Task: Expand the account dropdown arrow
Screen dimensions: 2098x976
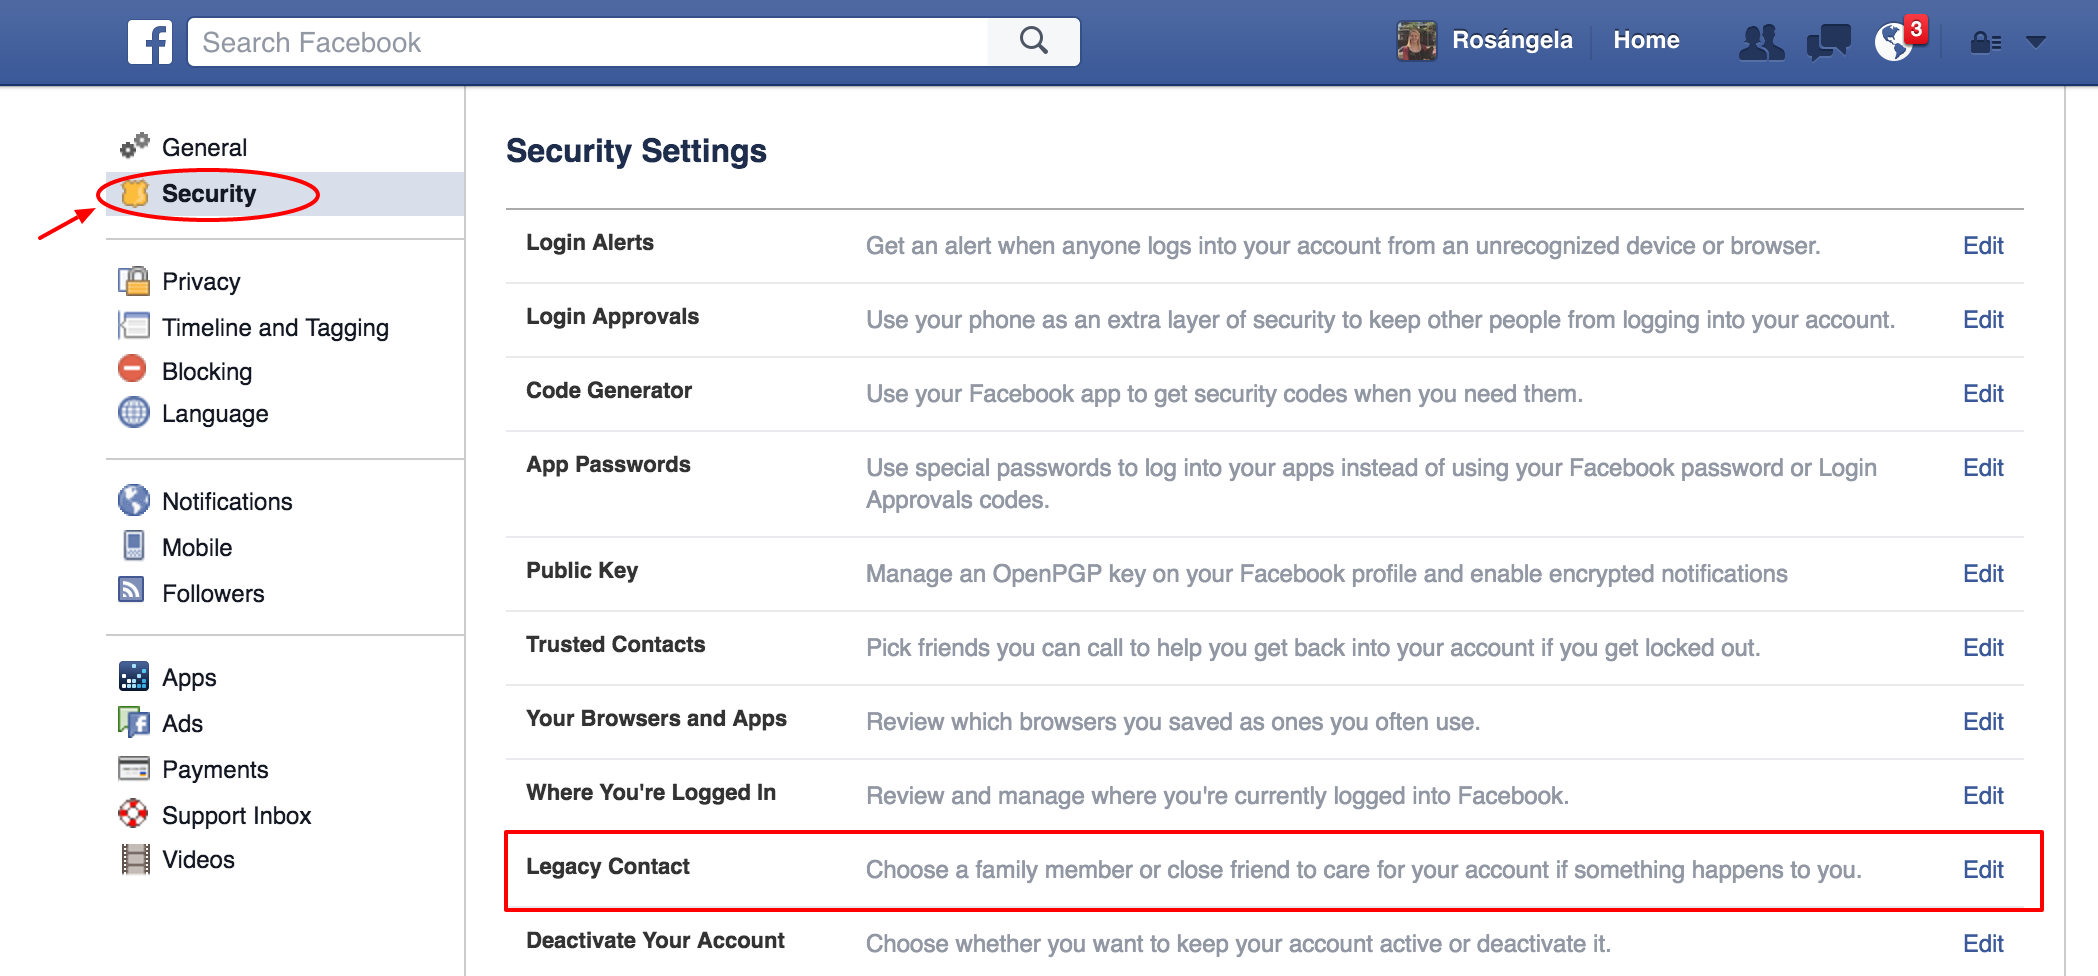Action: (2036, 42)
